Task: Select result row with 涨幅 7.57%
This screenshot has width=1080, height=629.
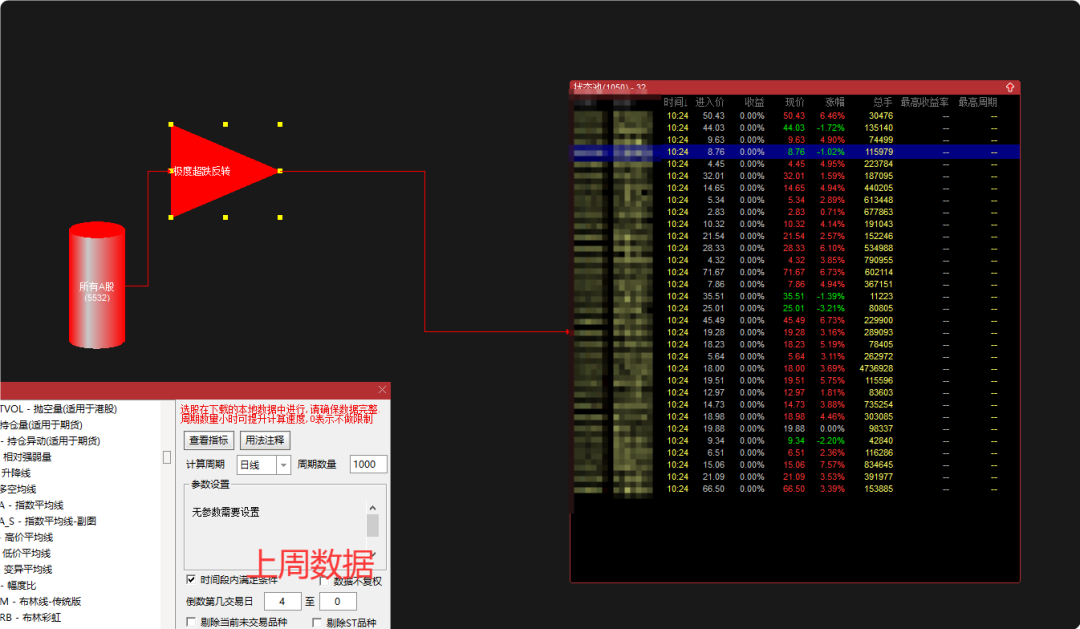Action: coord(796,465)
